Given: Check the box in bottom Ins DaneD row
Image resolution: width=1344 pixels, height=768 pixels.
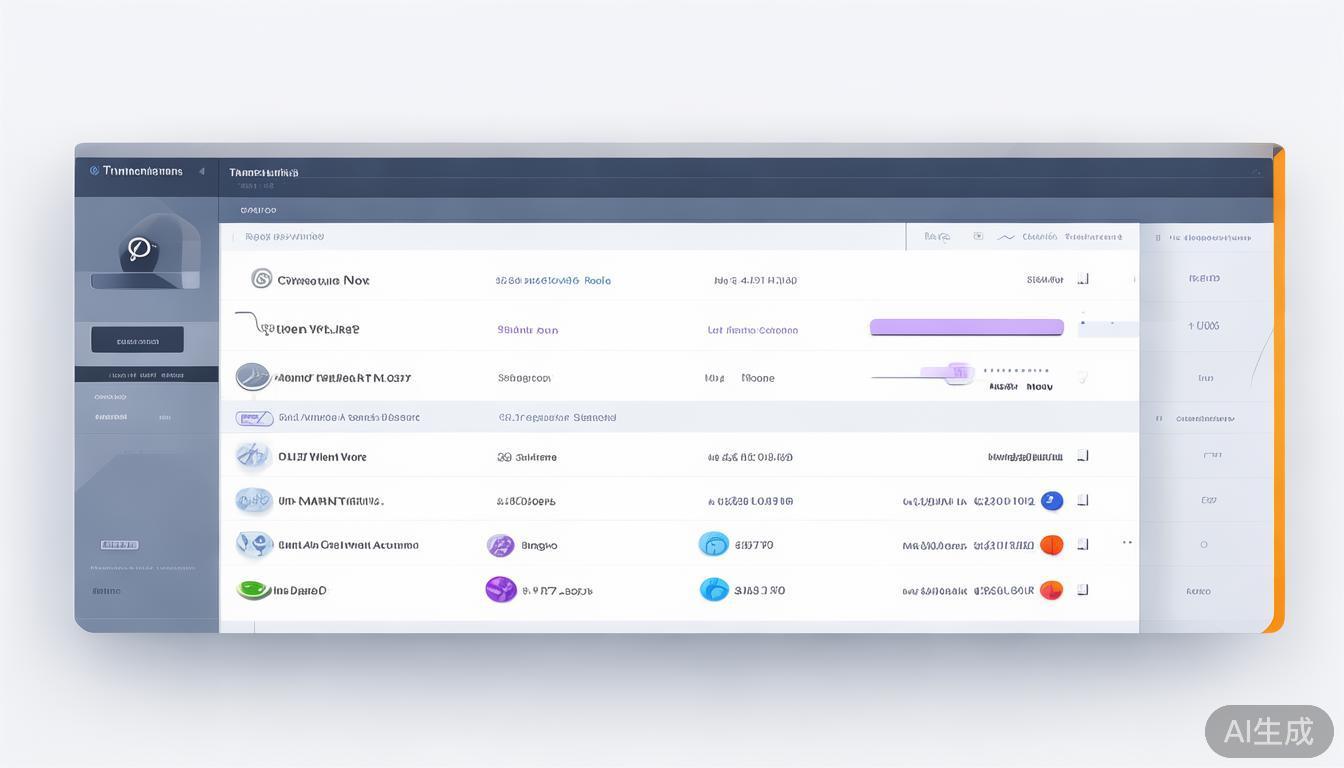Looking at the screenshot, I should [x=1083, y=590].
